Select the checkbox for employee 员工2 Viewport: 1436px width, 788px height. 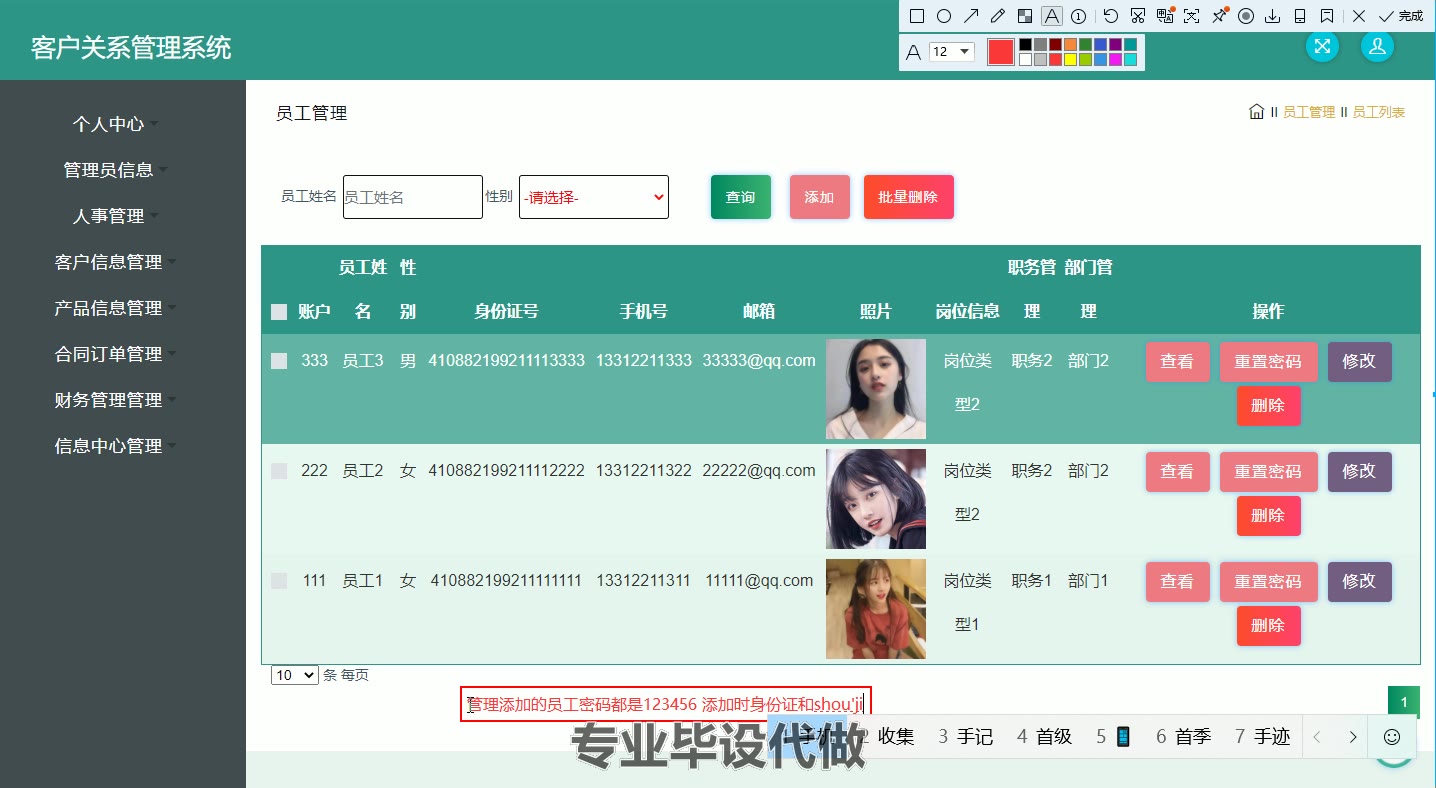[279, 471]
